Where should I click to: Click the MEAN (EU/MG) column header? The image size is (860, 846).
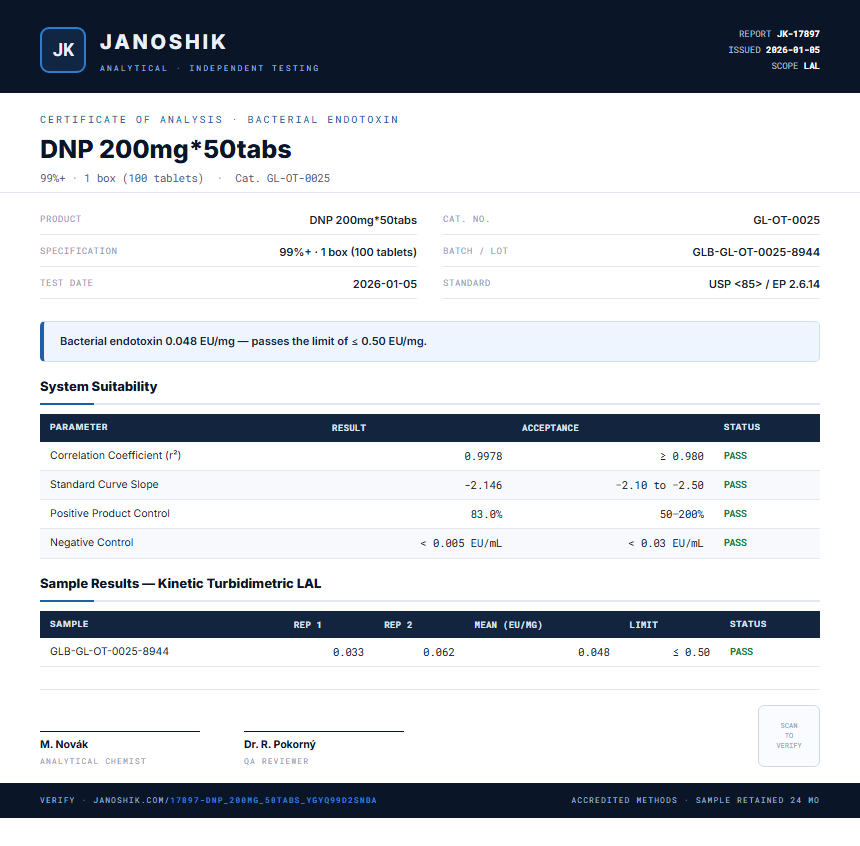508,625
